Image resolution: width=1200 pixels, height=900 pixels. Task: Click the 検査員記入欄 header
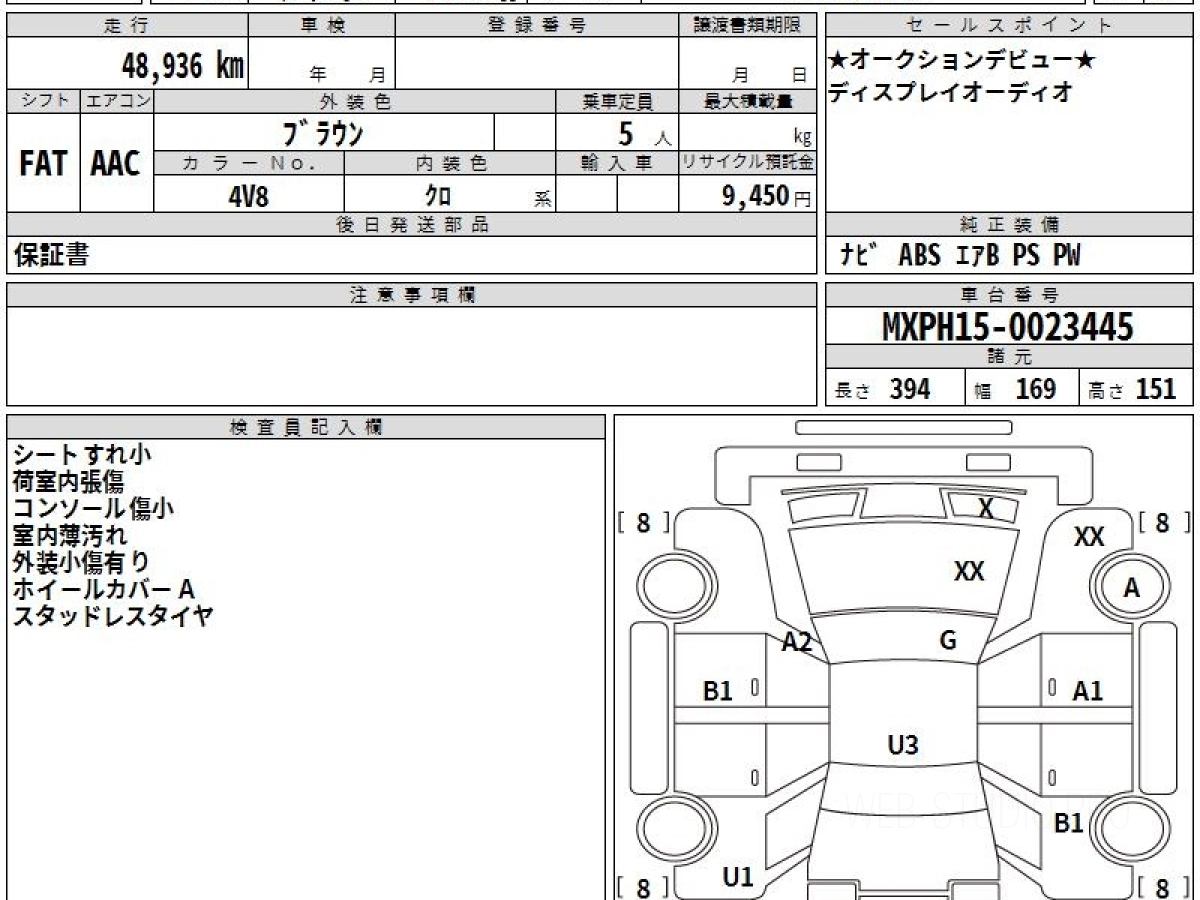pos(306,427)
